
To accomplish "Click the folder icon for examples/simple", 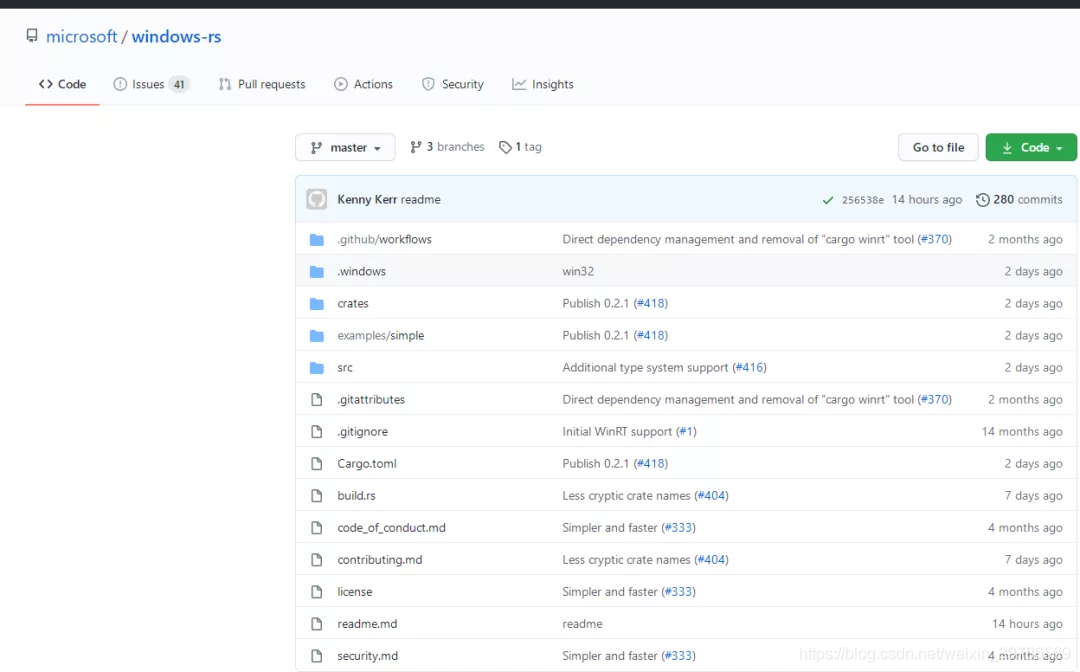I will pos(317,336).
